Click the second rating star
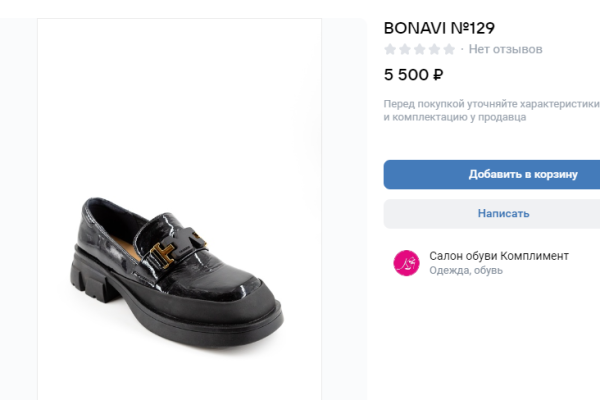Viewport: 600px width, 400px height. click(405, 49)
